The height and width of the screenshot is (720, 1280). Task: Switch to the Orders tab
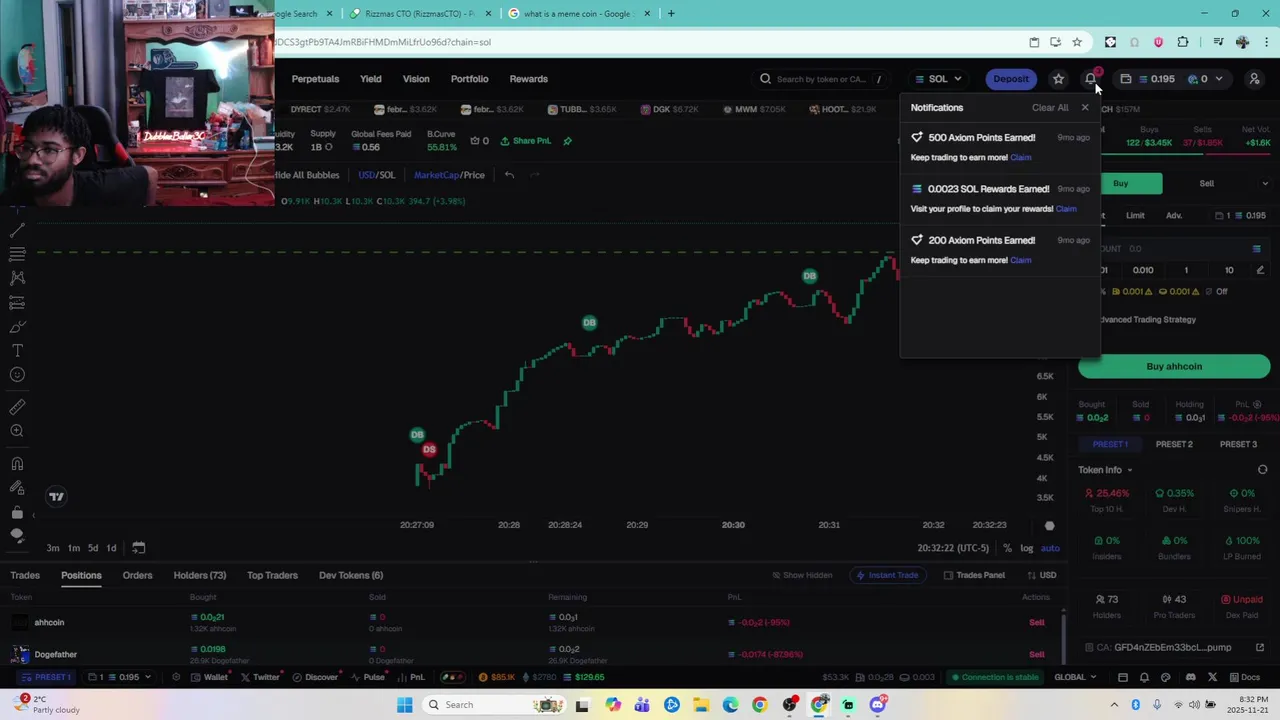(x=137, y=575)
